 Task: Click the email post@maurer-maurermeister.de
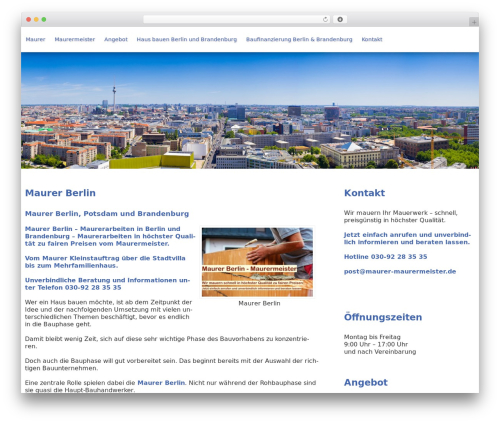tap(400, 271)
